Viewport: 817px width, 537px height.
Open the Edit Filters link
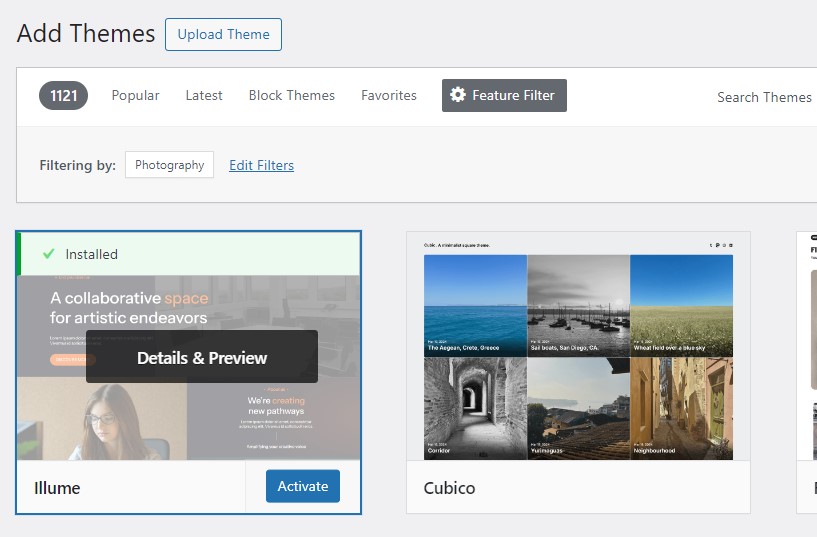click(262, 165)
